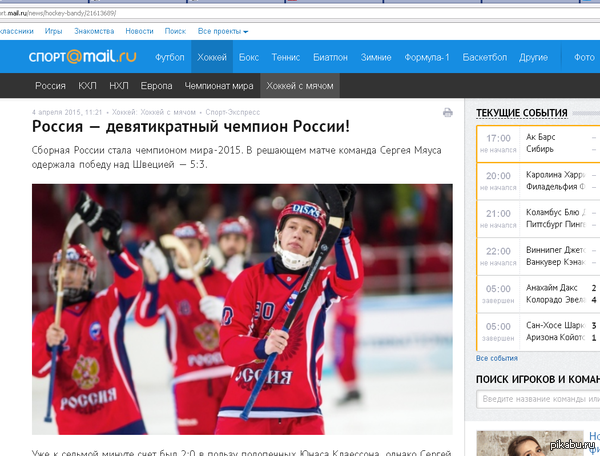Image resolution: width=600 pixels, height=456 pixels.
Task: Go to the Бокс section
Action: pos(249,57)
